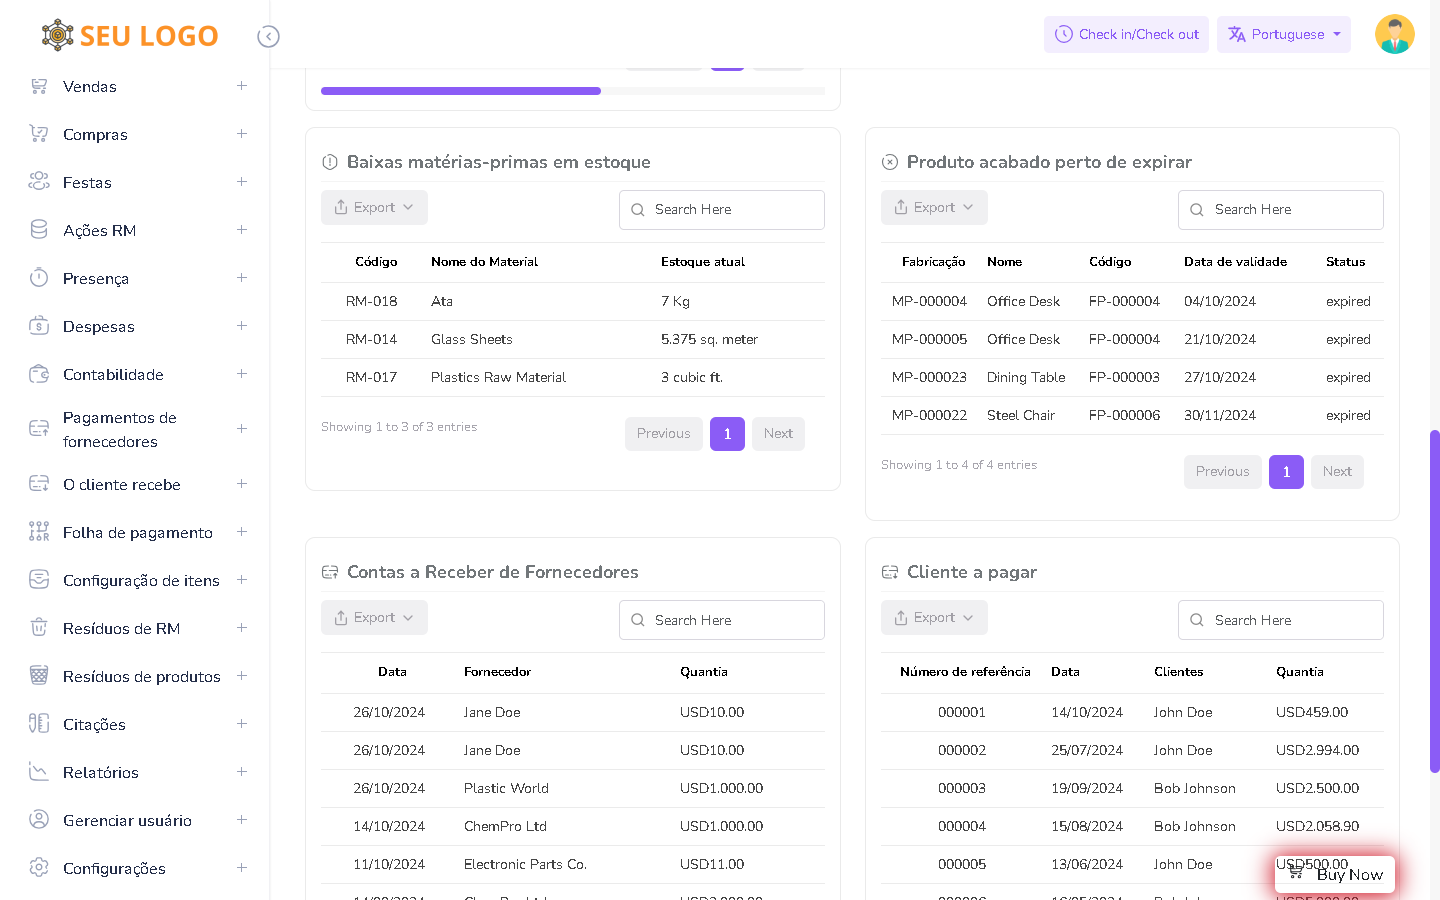Expand the Compras menu plus sign
The height and width of the screenshot is (900, 1440).
pos(242,134)
